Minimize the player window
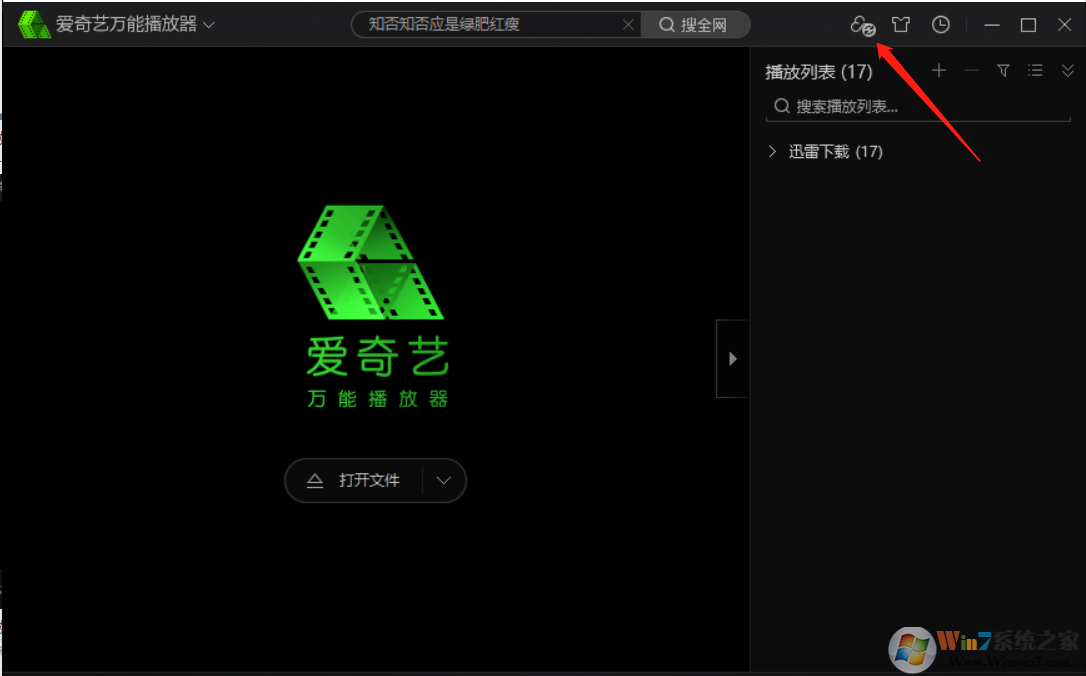This screenshot has height=676, width=1086. 991,25
